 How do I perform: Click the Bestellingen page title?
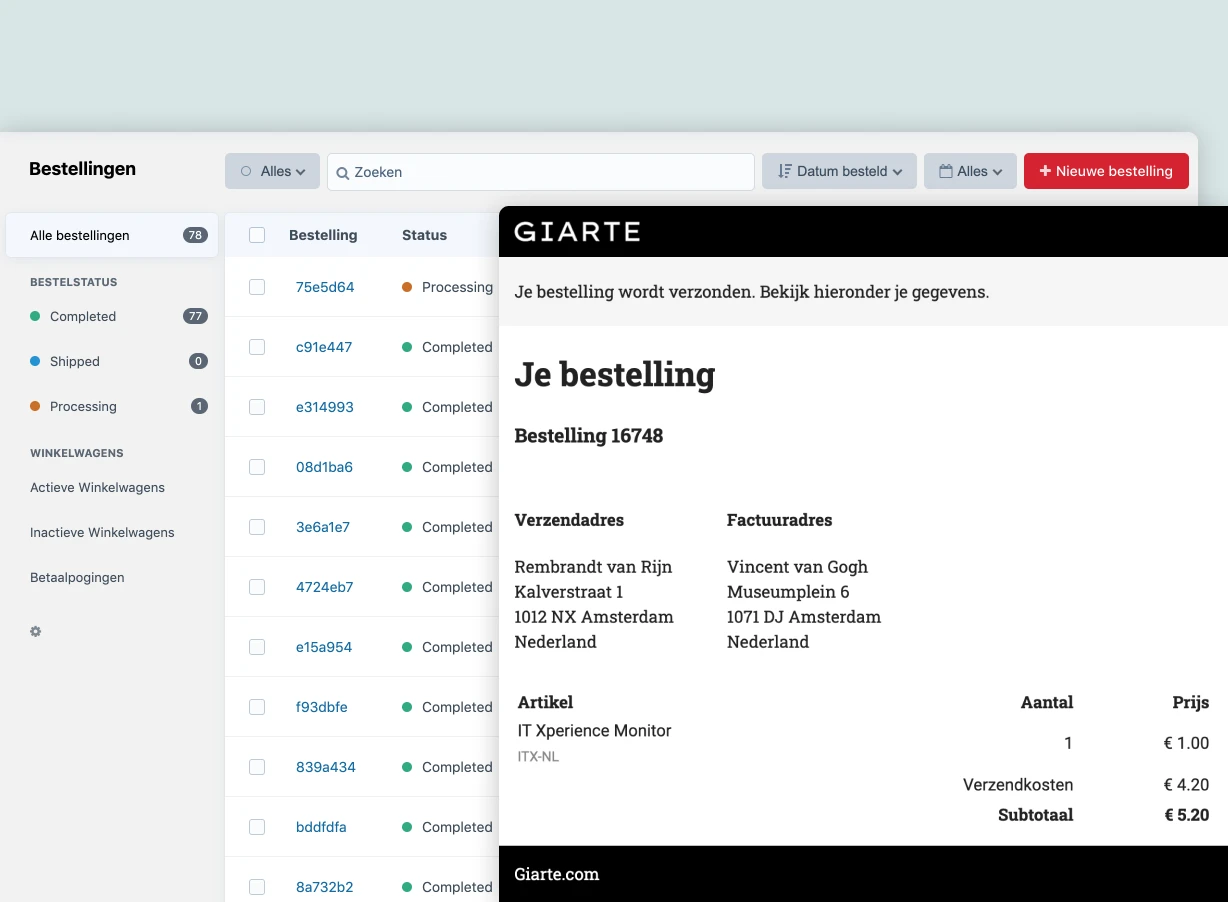[x=82, y=169]
